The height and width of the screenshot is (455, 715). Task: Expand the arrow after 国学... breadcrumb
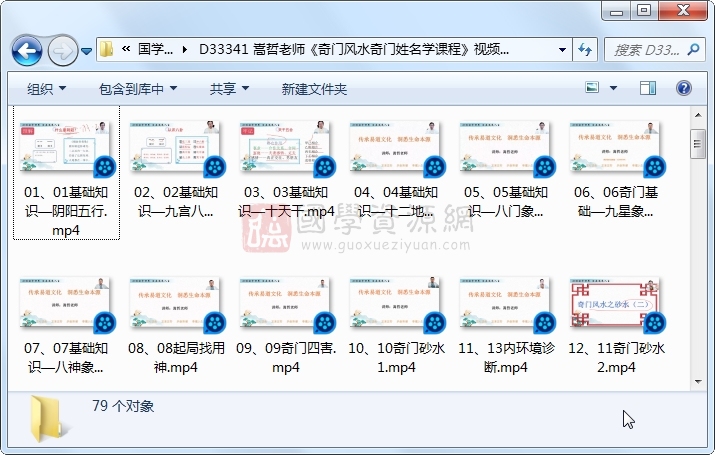pos(185,49)
